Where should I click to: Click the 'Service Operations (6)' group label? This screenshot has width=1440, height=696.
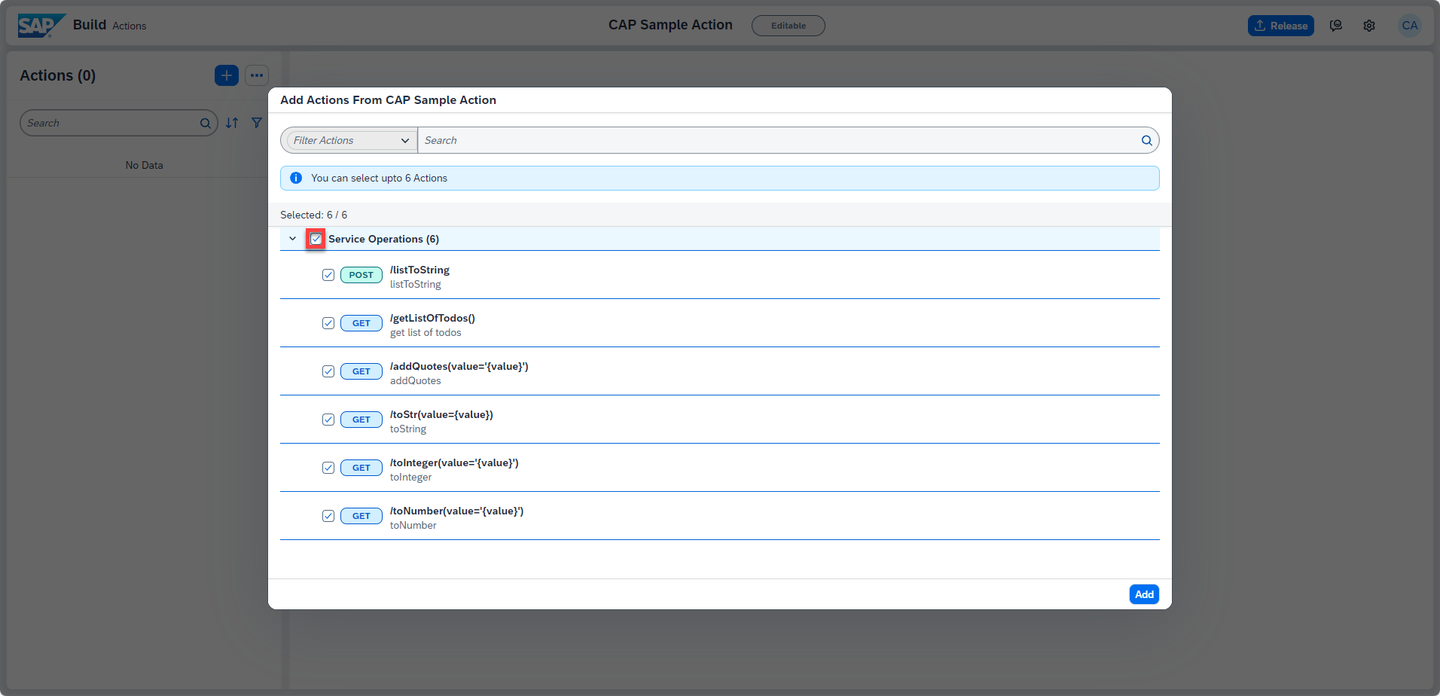[384, 239]
